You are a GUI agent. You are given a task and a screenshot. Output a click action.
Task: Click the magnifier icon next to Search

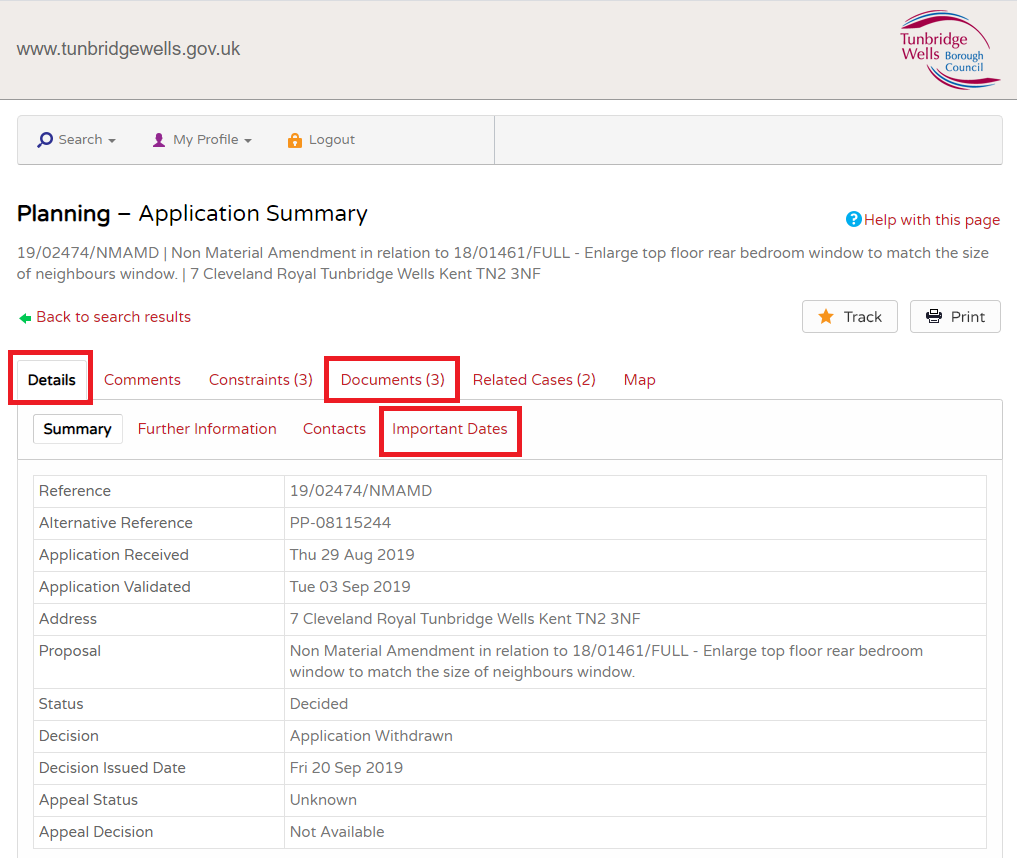tap(45, 139)
